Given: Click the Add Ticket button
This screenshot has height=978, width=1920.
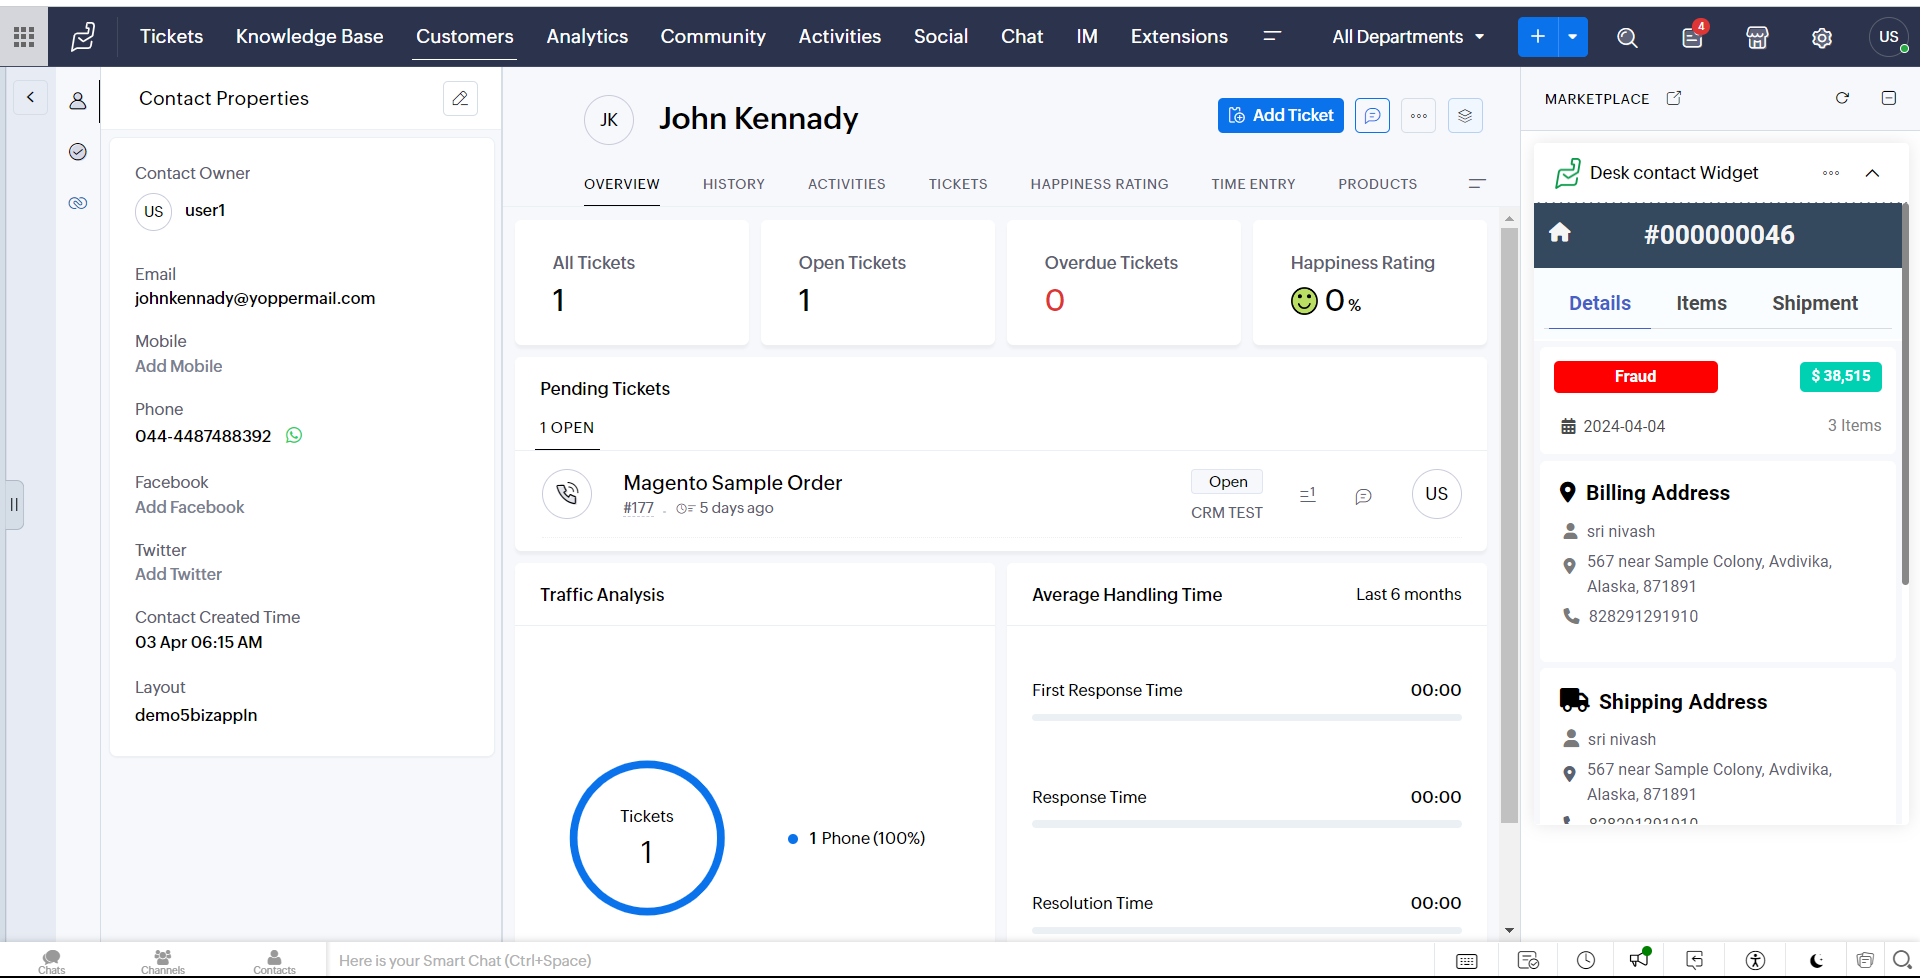Looking at the screenshot, I should [x=1280, y=115].
